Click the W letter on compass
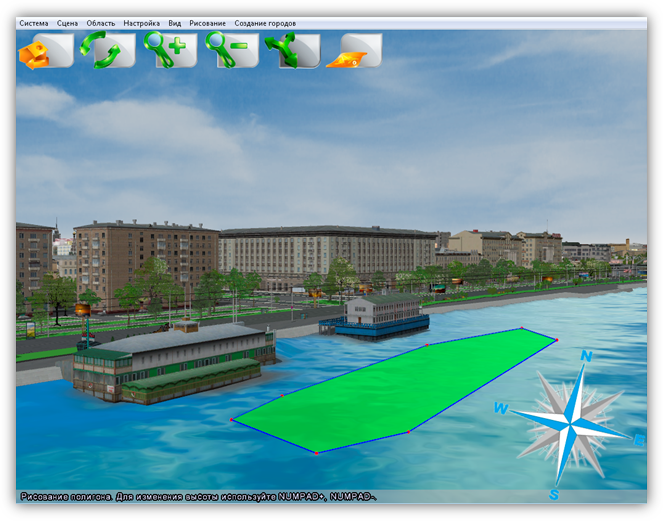Image resolution: width=663 pixels, height=521 pixels. coord(501,408)
